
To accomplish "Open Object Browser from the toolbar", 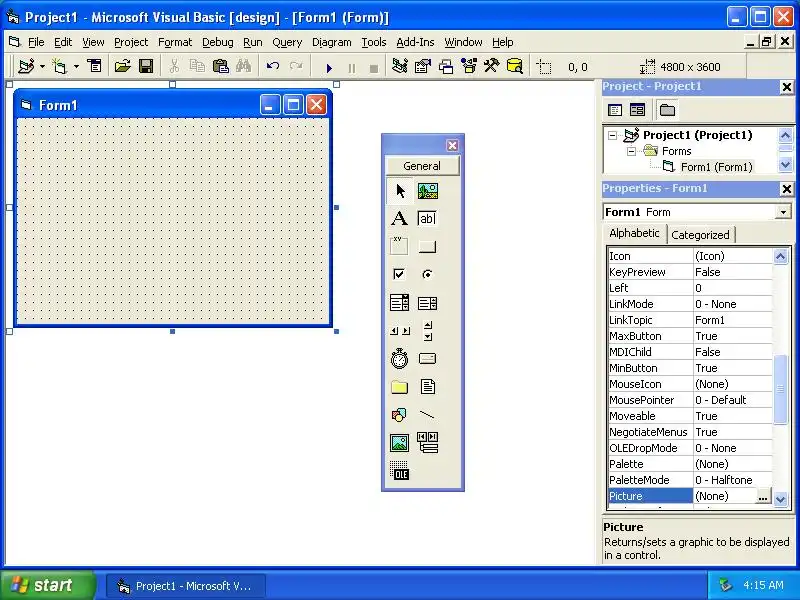I will point(469,66).
